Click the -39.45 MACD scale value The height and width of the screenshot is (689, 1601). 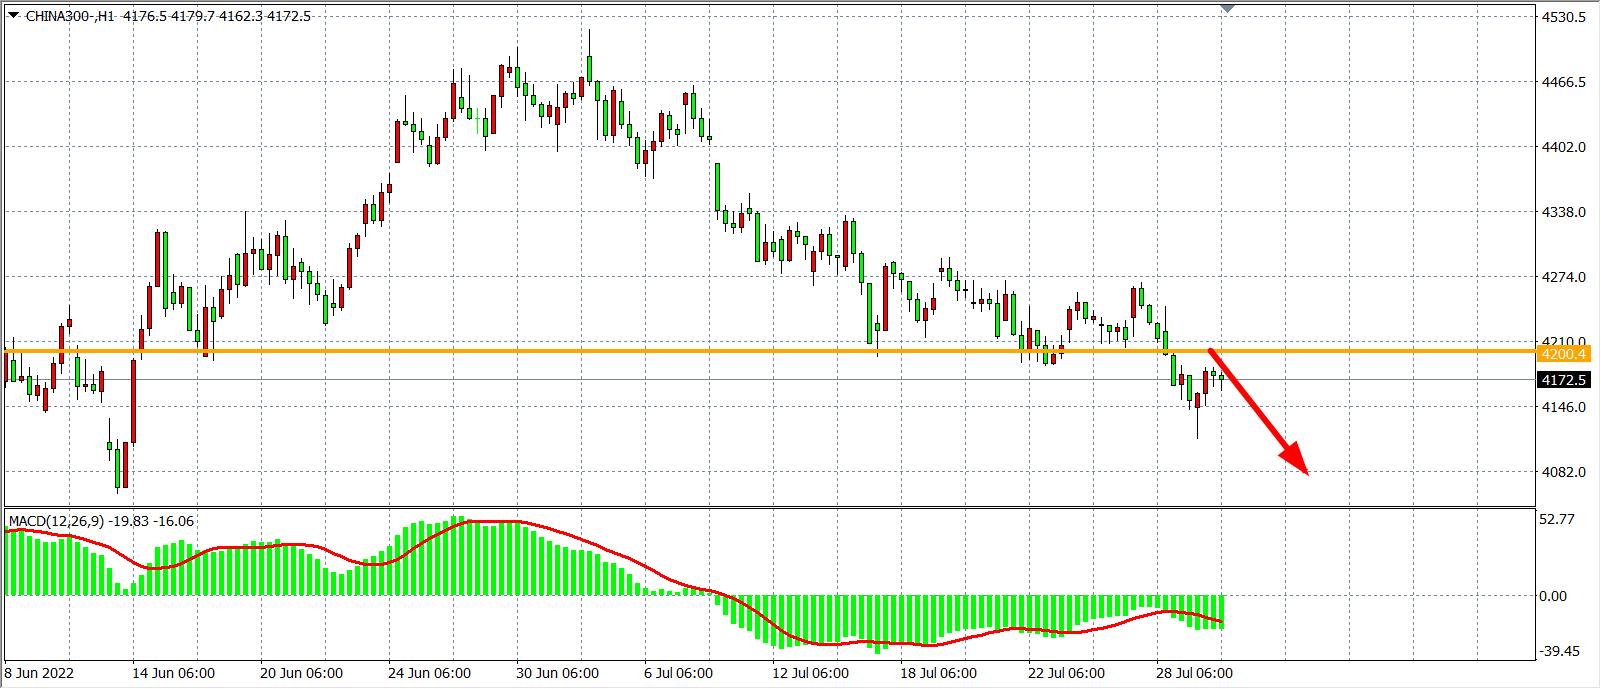pyautogui.click(x=1562, y=651)
